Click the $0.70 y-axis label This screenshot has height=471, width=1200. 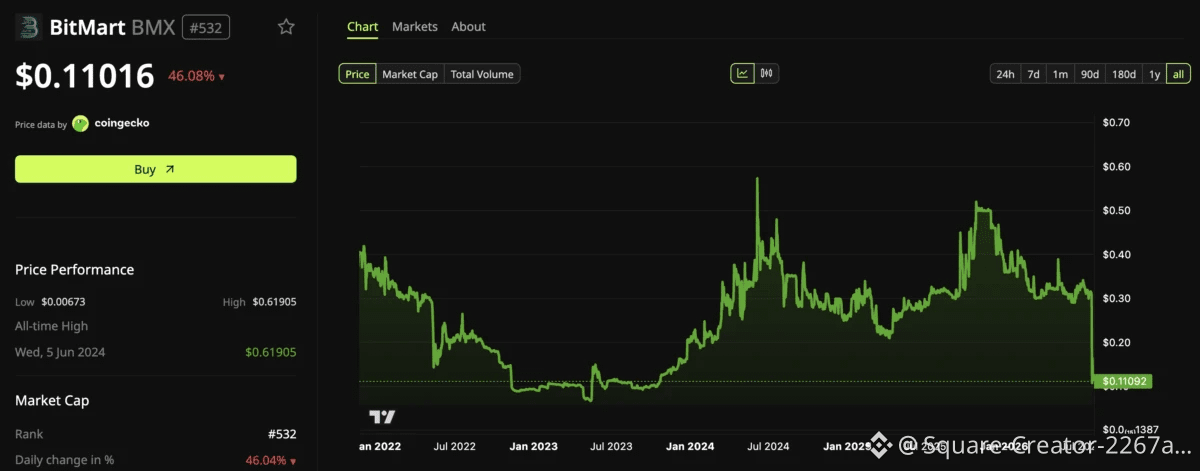coord(1116,123)
